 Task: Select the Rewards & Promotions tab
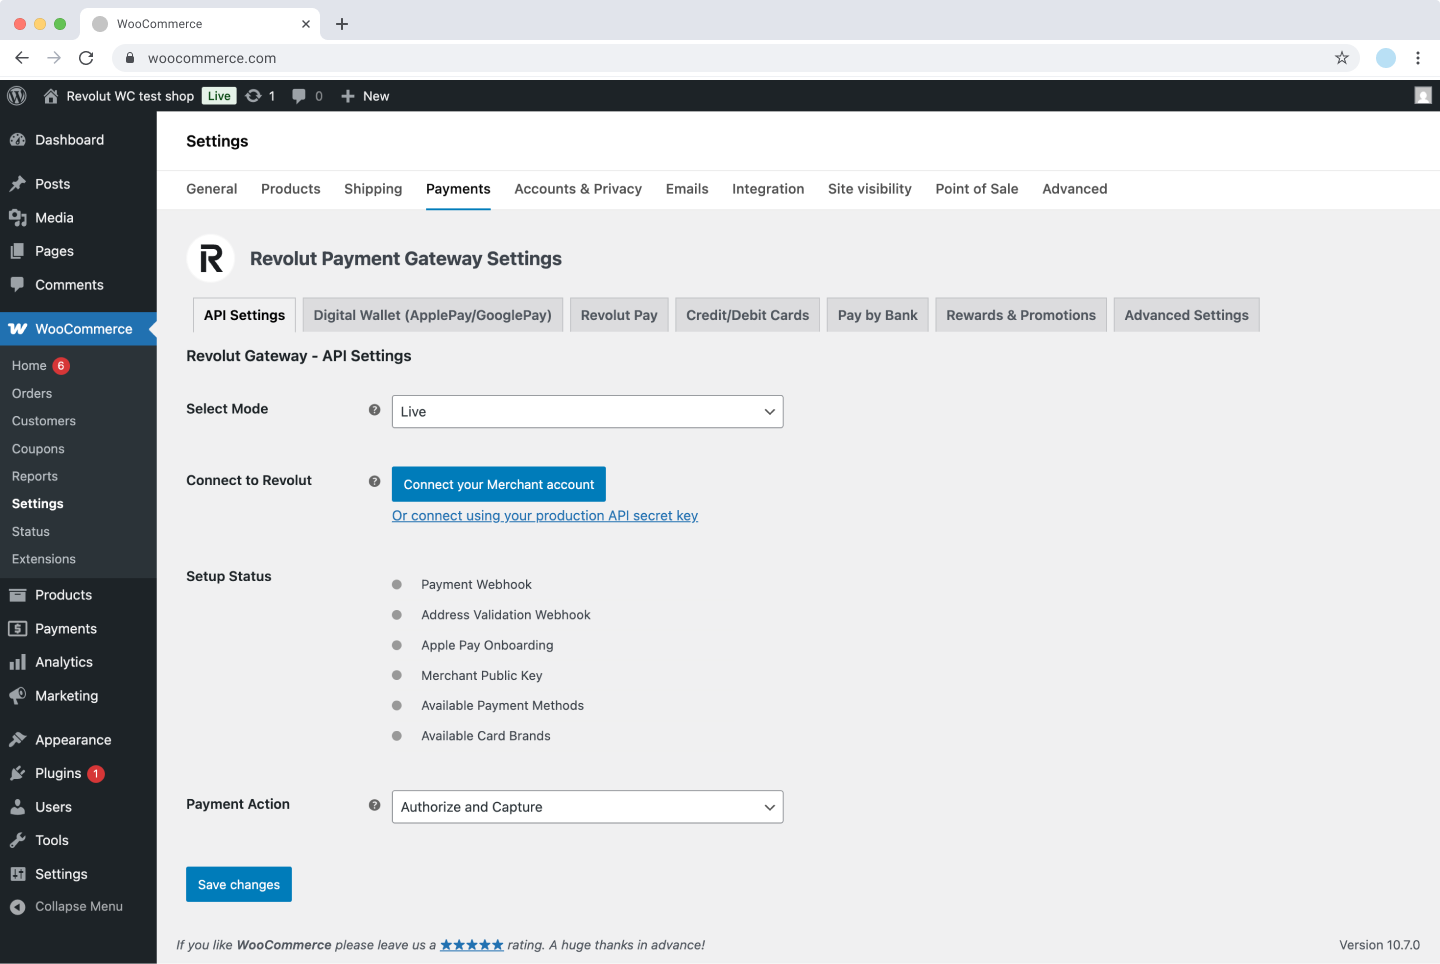(1021, 315)
